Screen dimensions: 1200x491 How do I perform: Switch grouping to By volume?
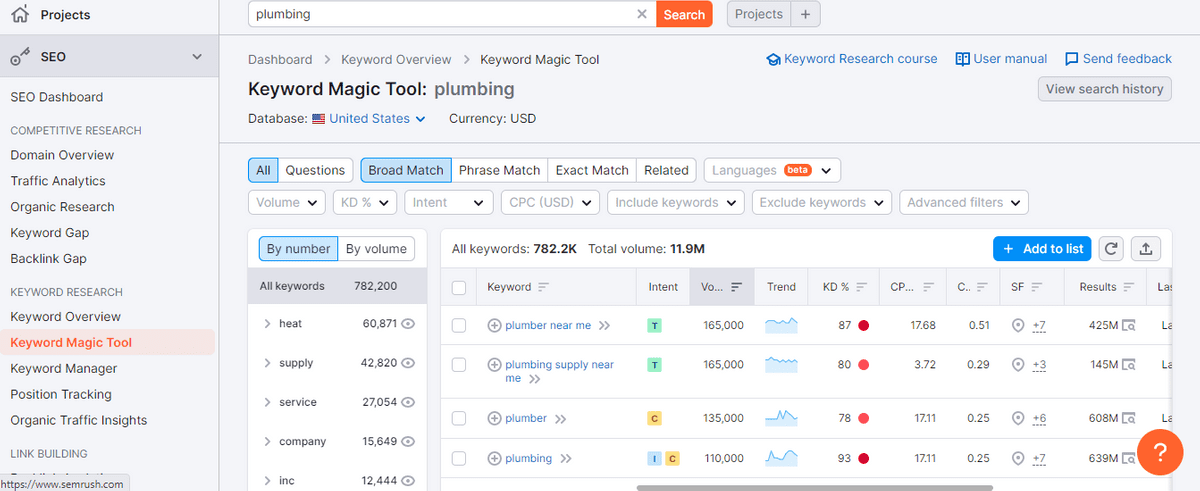tap(376, 249)
